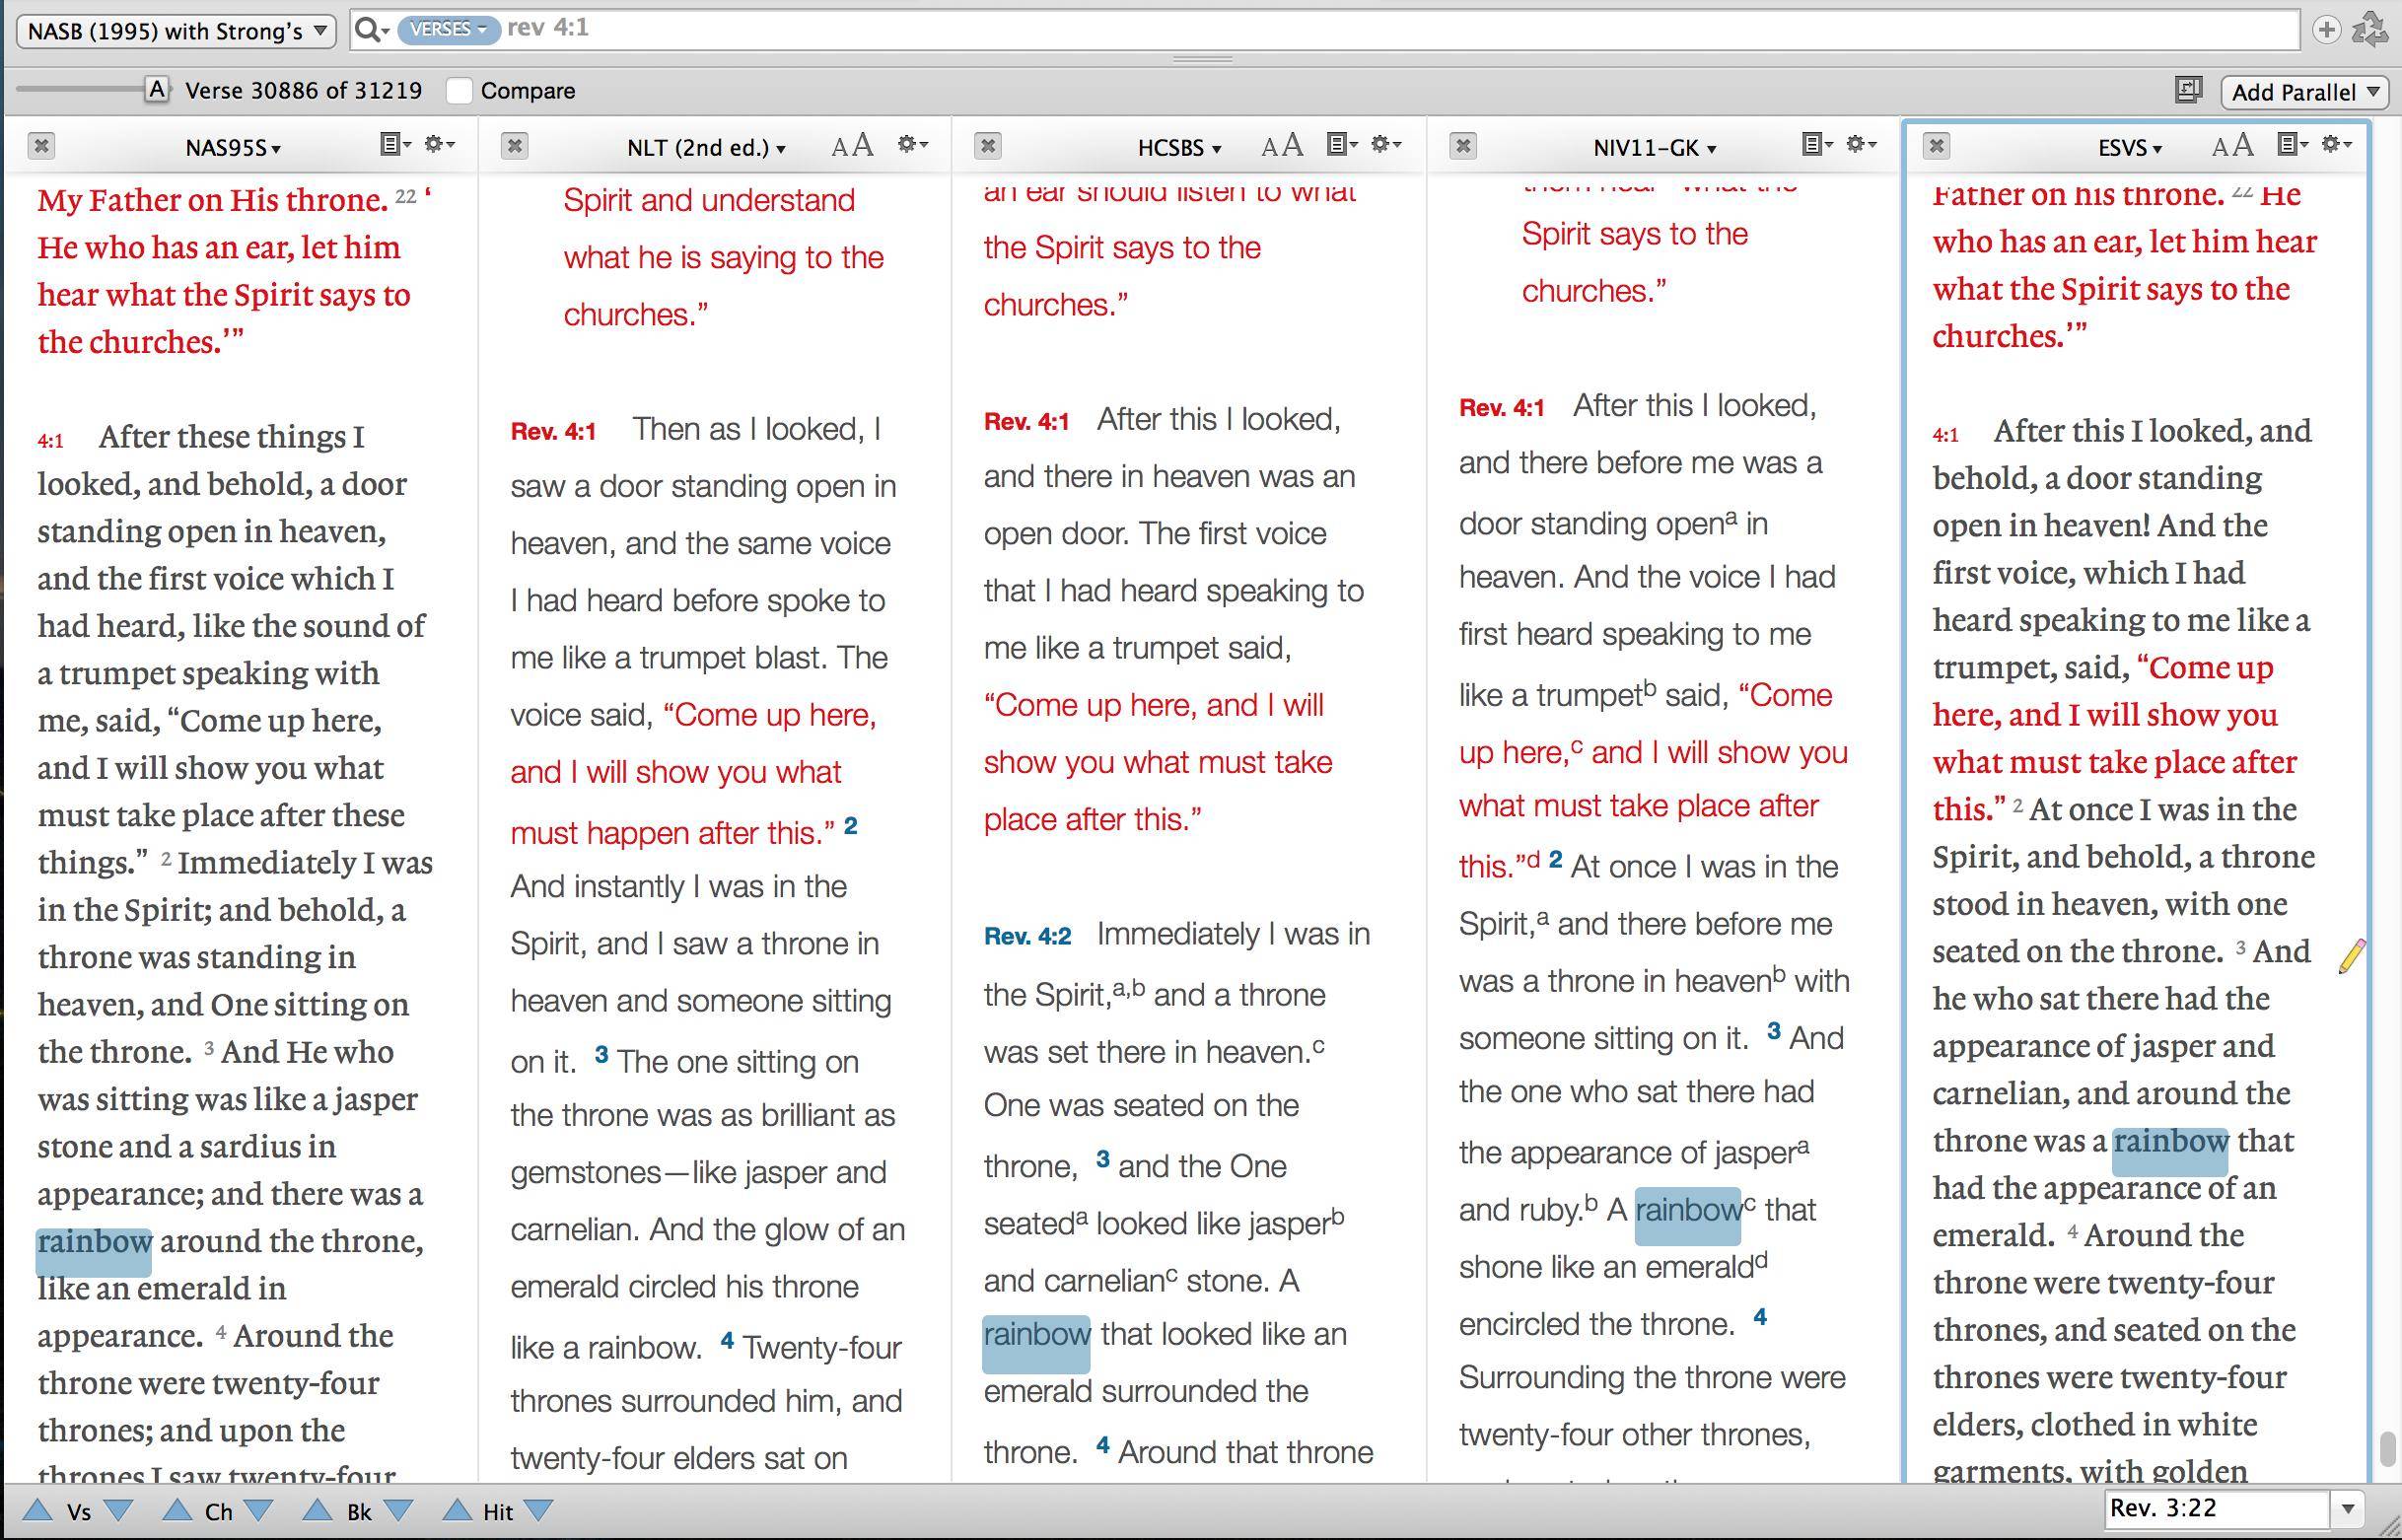Open NIV11-GK pane gear settings
2402x1540 pixels.
coord(1861,145)
